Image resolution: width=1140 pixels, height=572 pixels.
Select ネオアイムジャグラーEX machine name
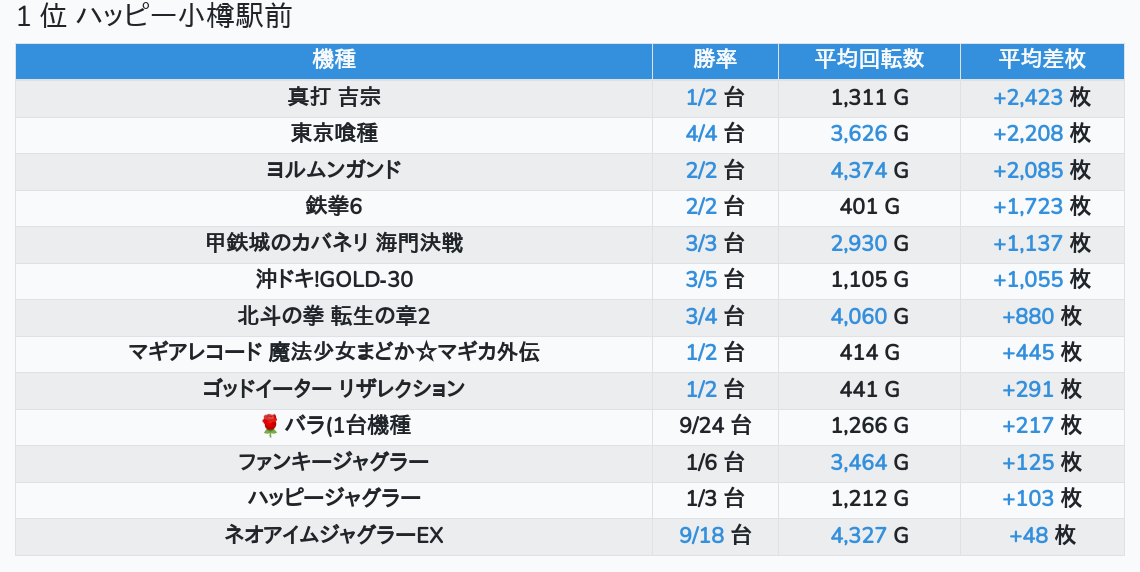coord(334,535)
